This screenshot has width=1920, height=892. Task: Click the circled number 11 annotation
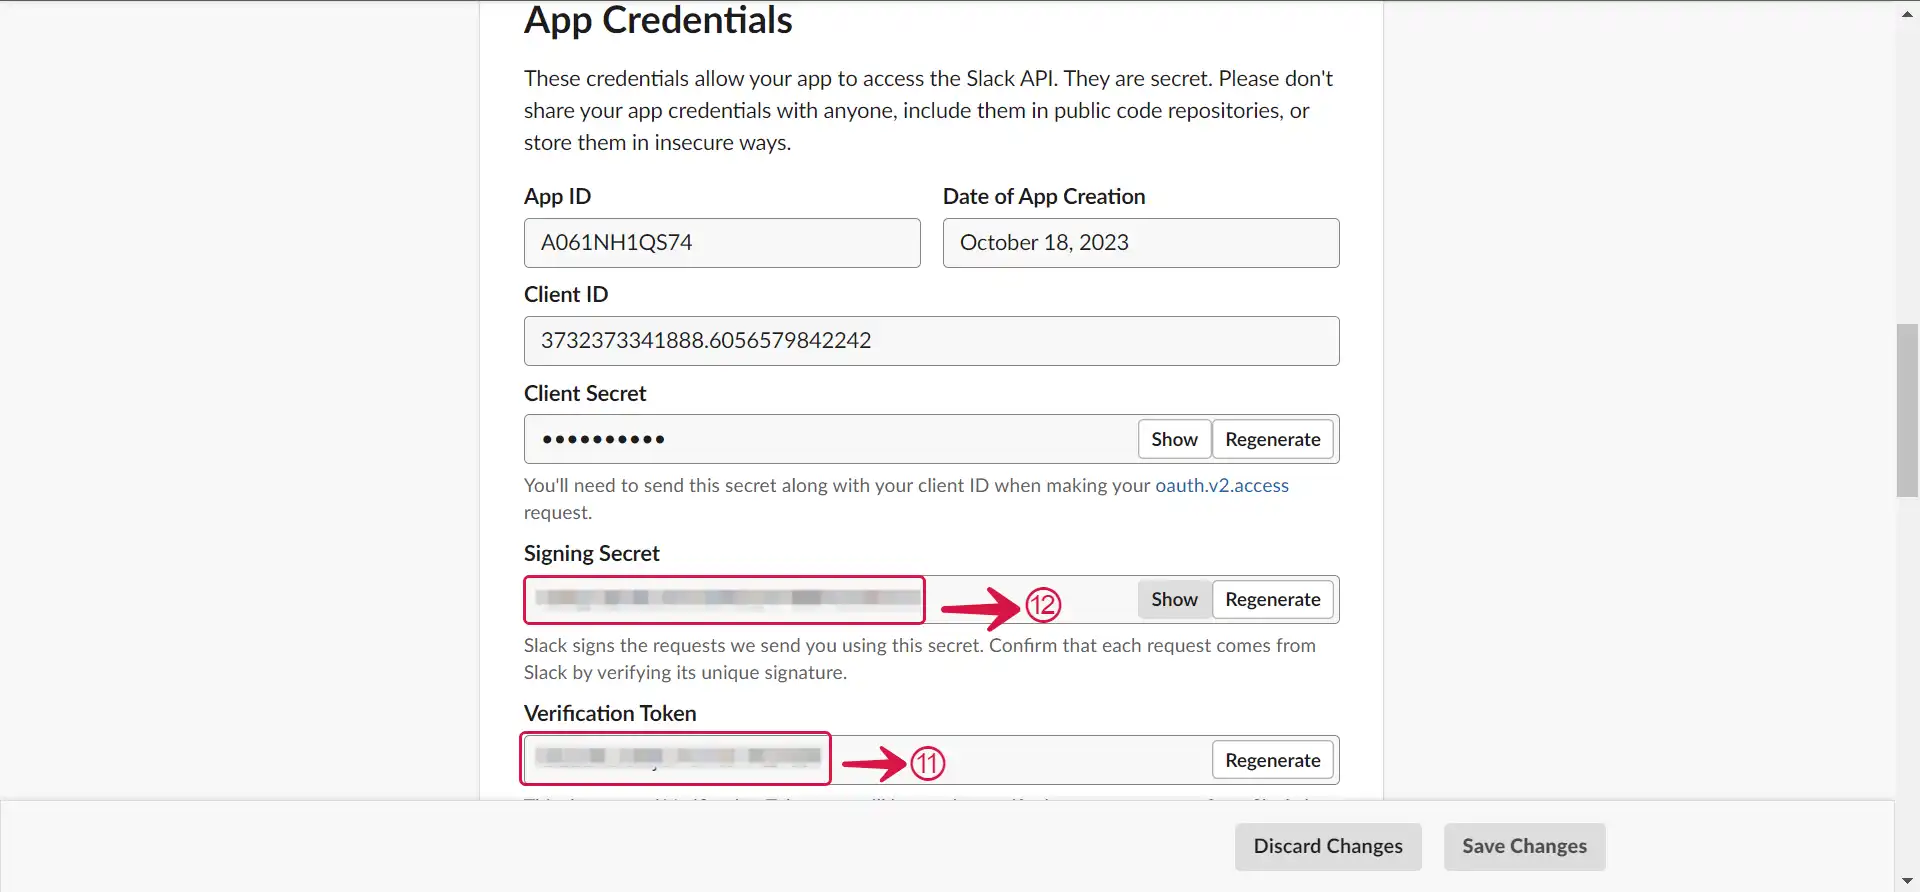pyautogui.click(x=927, y=763)
